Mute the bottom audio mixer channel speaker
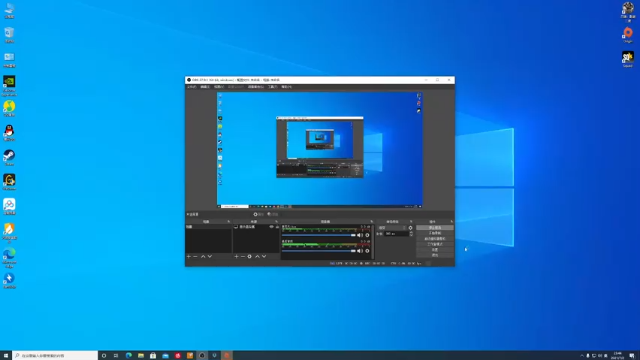This screenshot has width=640, height=360. [x=360, y=251]
